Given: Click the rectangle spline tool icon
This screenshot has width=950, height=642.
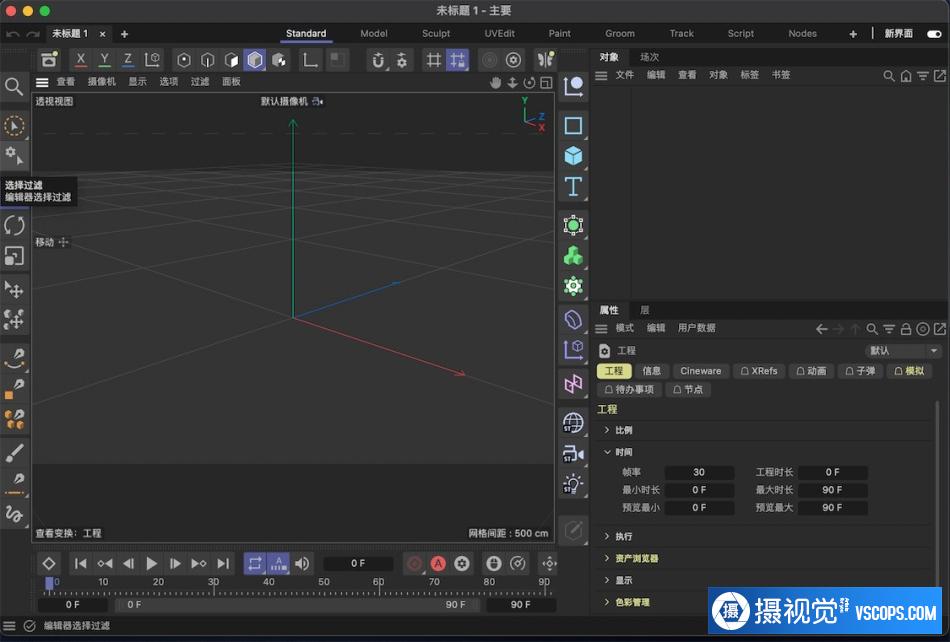Looking at the screenshot, I should point(573,125).
